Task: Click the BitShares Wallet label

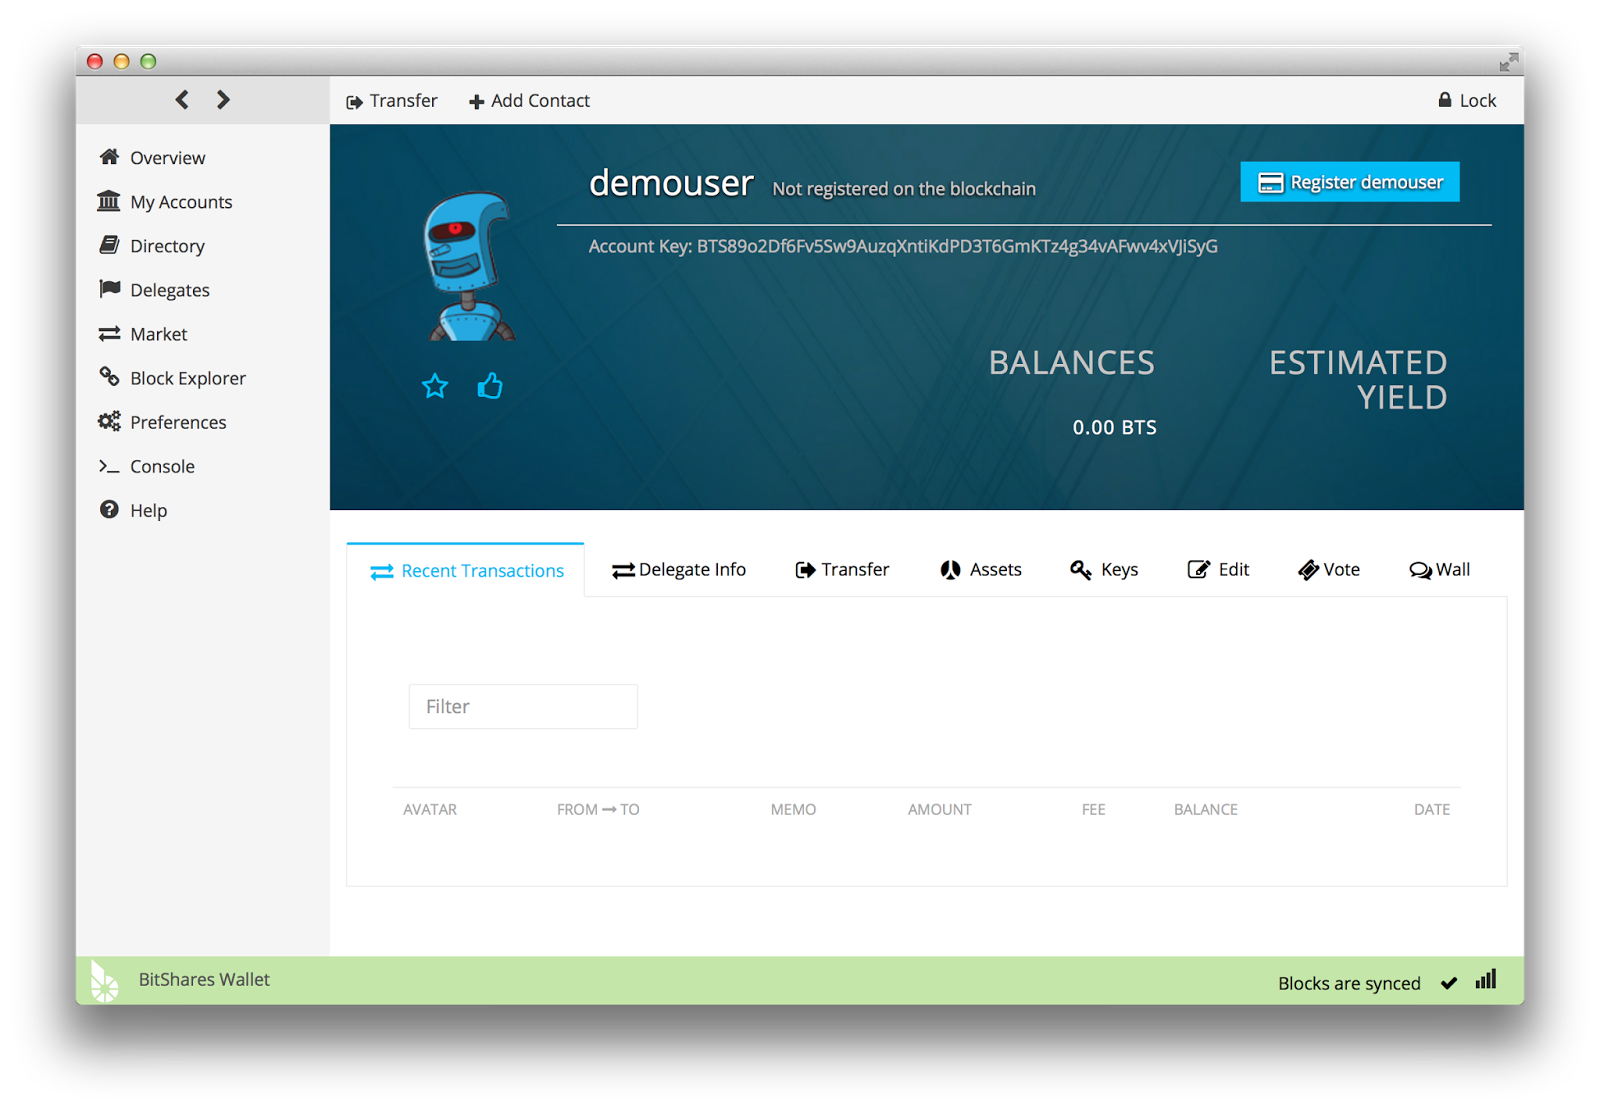Action: coord(204,980)
